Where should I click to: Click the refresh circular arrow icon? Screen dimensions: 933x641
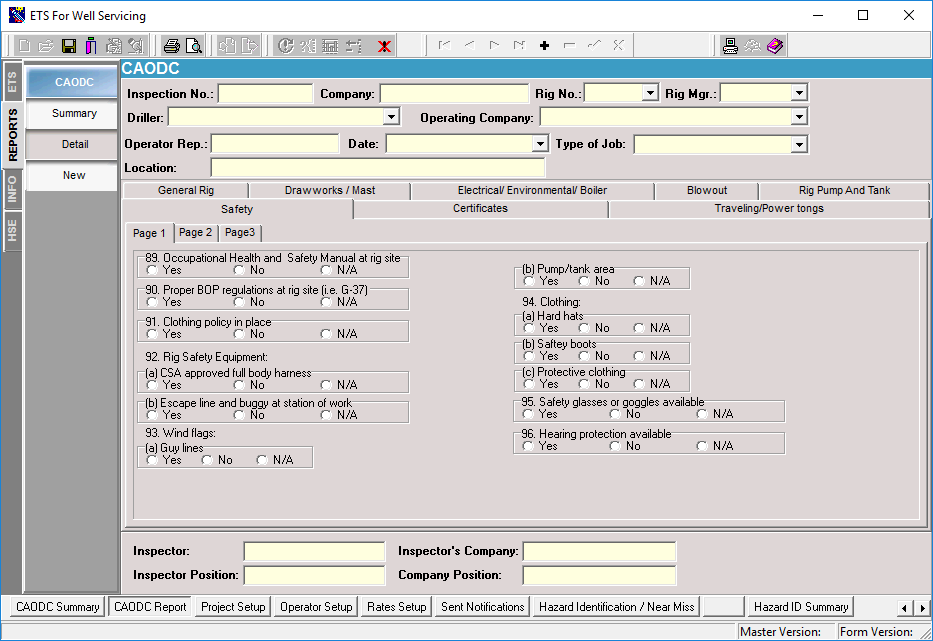pyautogui.click(x=286, y=46)
